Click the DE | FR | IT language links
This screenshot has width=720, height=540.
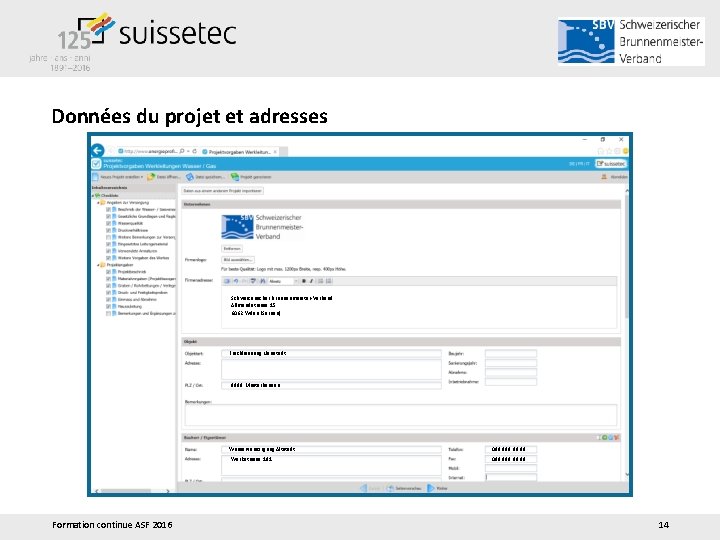tap(579, 163)
